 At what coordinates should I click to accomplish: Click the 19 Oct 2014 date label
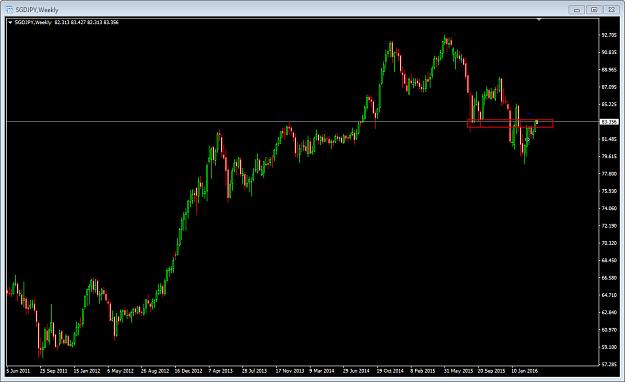[x=390, y=371]
